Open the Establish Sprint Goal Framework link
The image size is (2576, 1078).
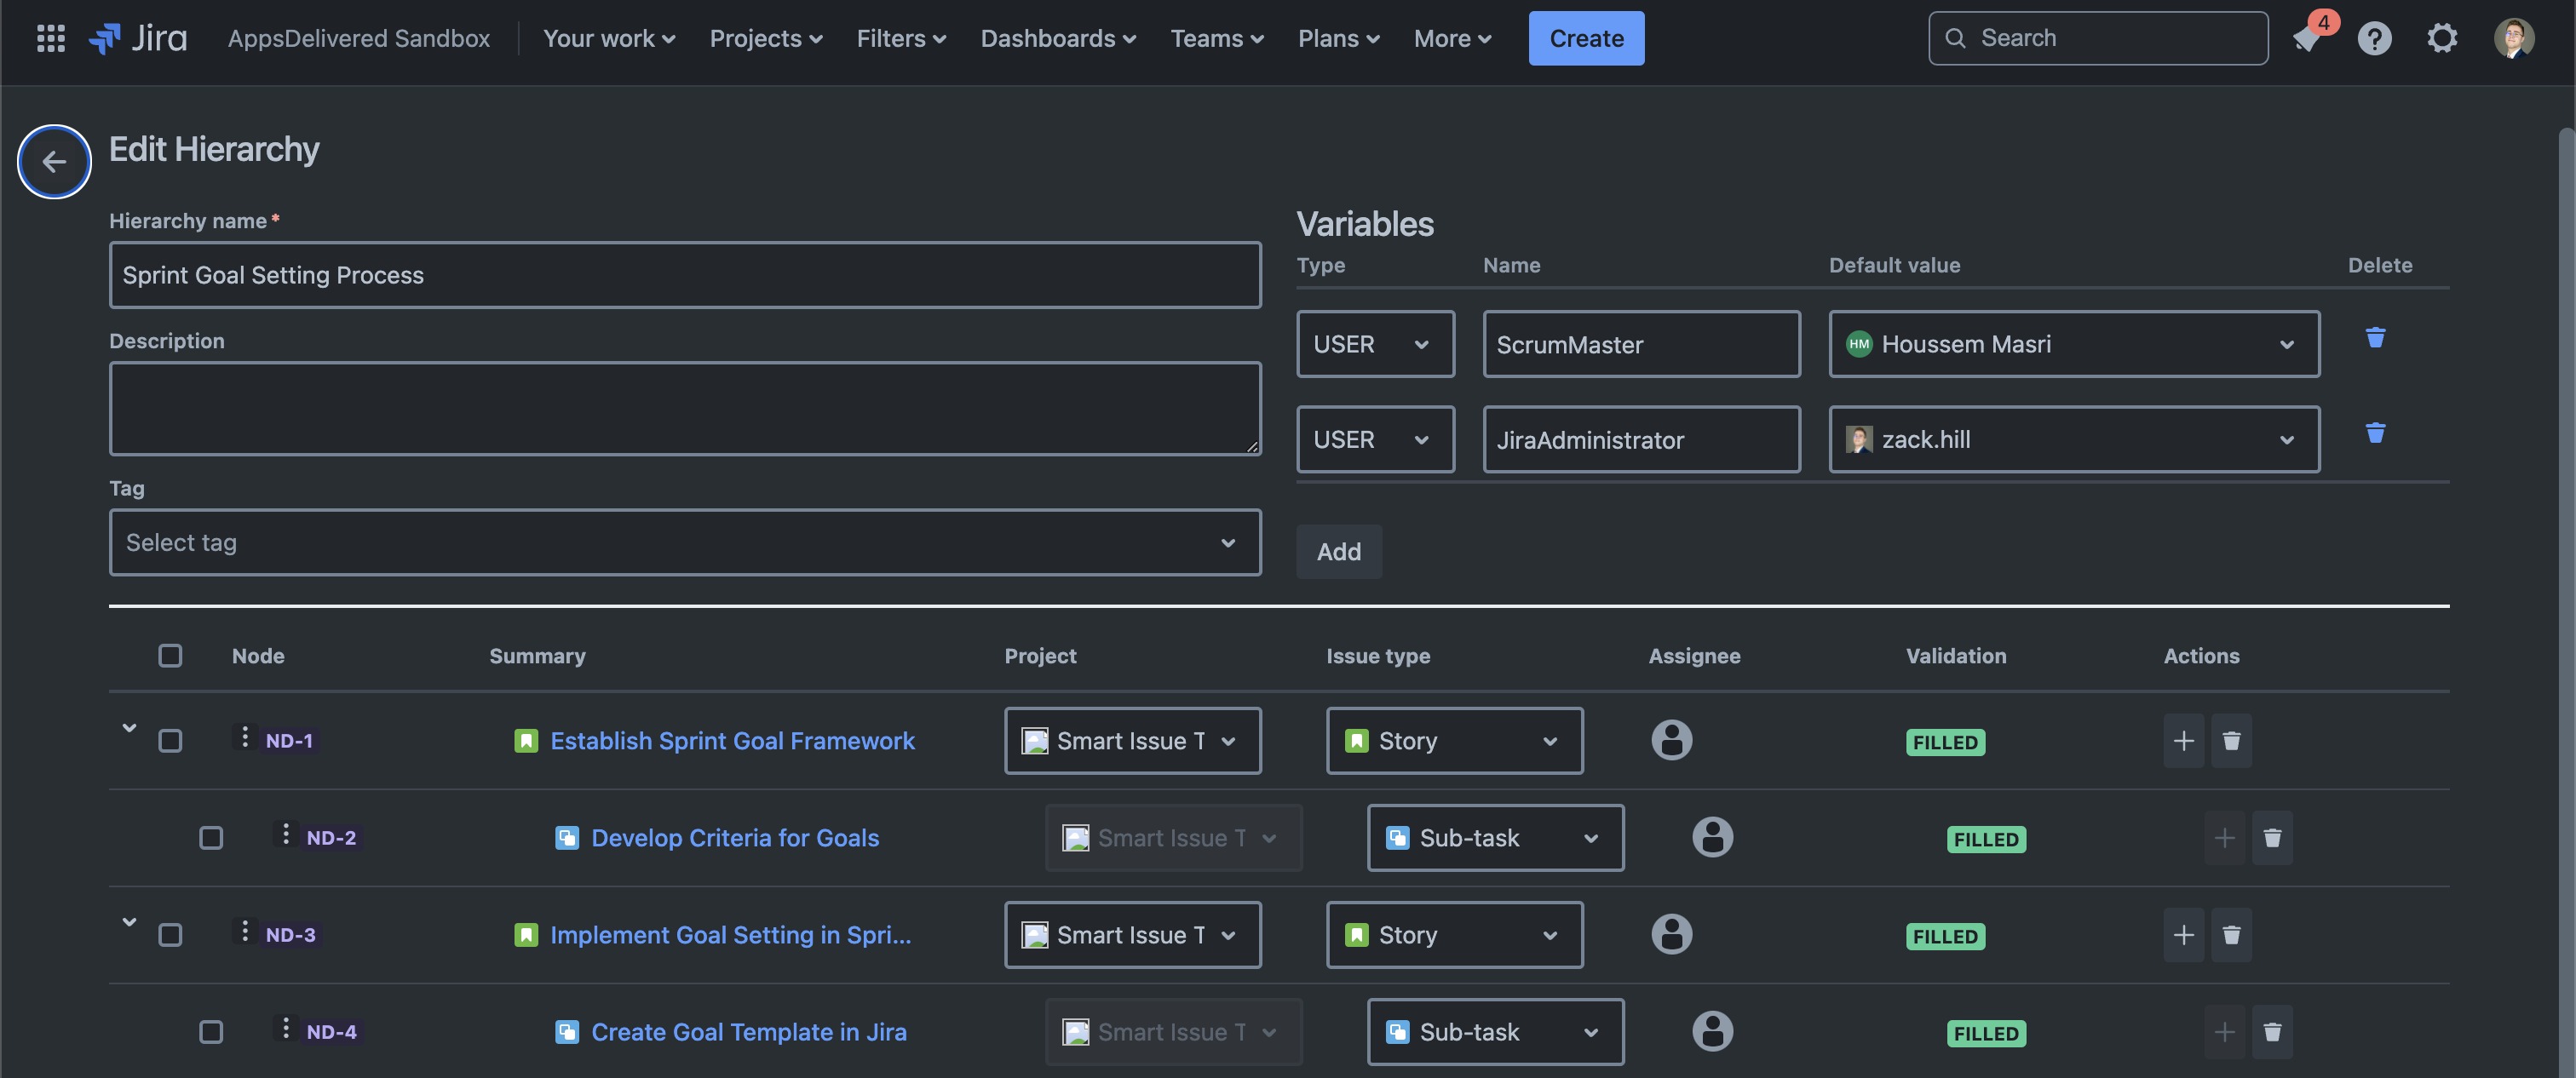click(x=732, y=741)
